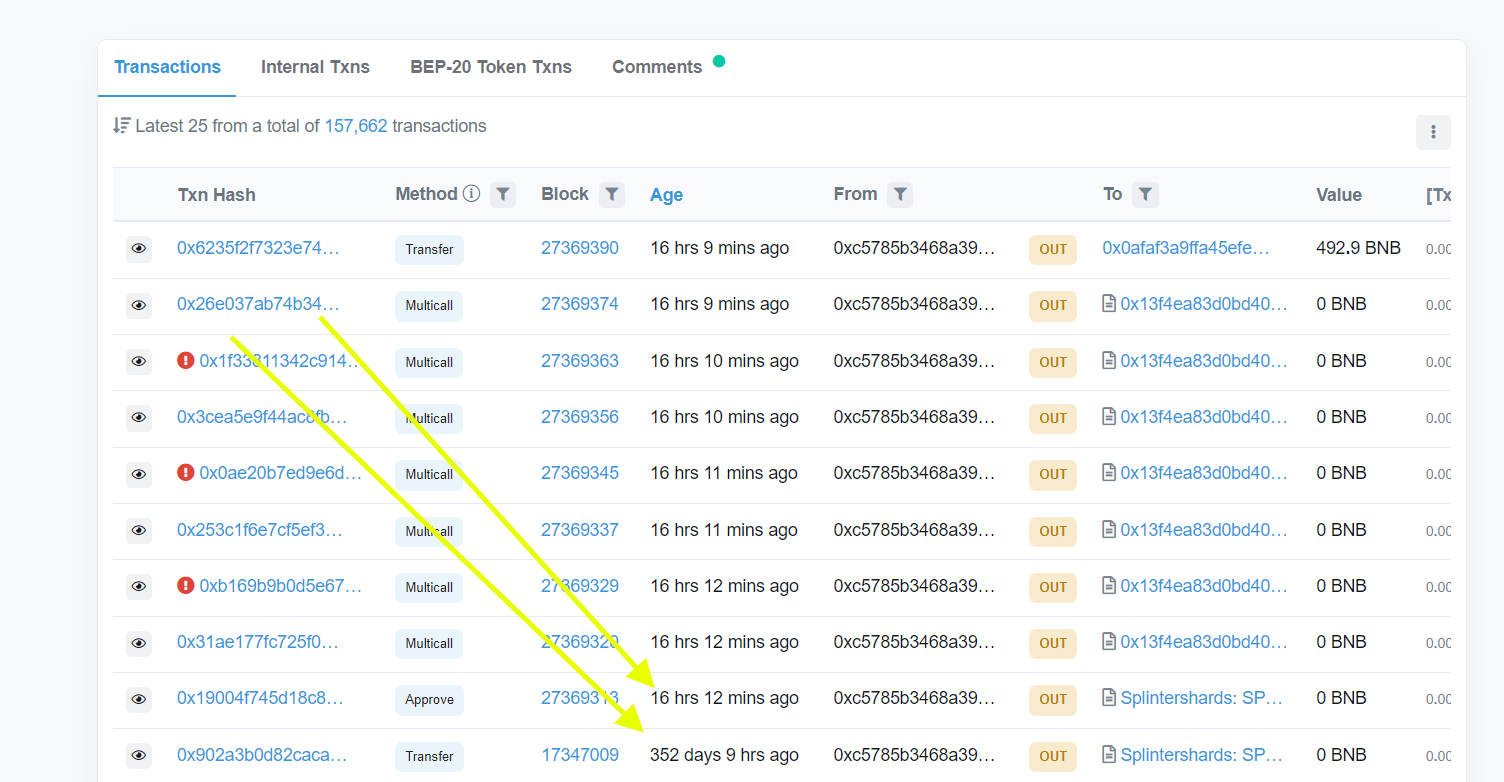1504x782 pixels.
Task: Open block 17347009
Action: coord(580,755)
